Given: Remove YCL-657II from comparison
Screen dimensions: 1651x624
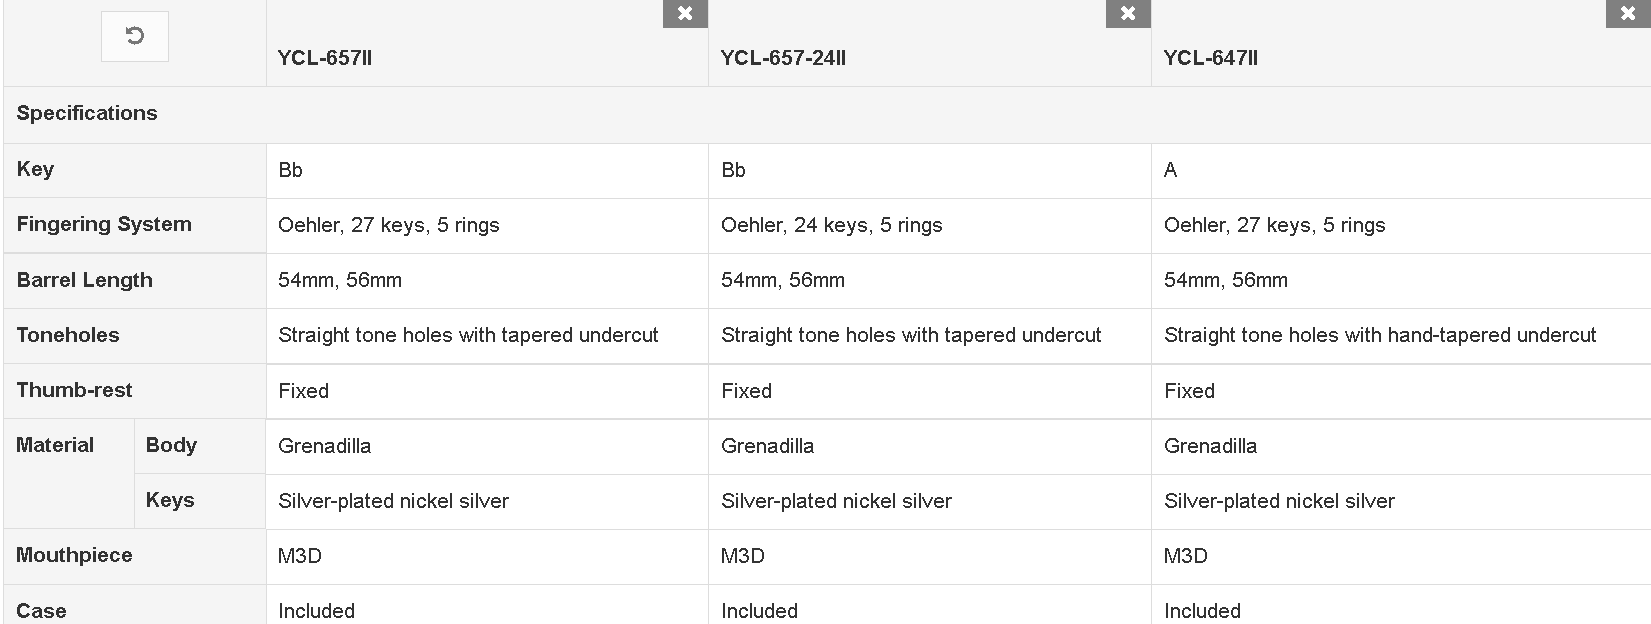Looking at the screenshot, I should click(x=685, y=14).
